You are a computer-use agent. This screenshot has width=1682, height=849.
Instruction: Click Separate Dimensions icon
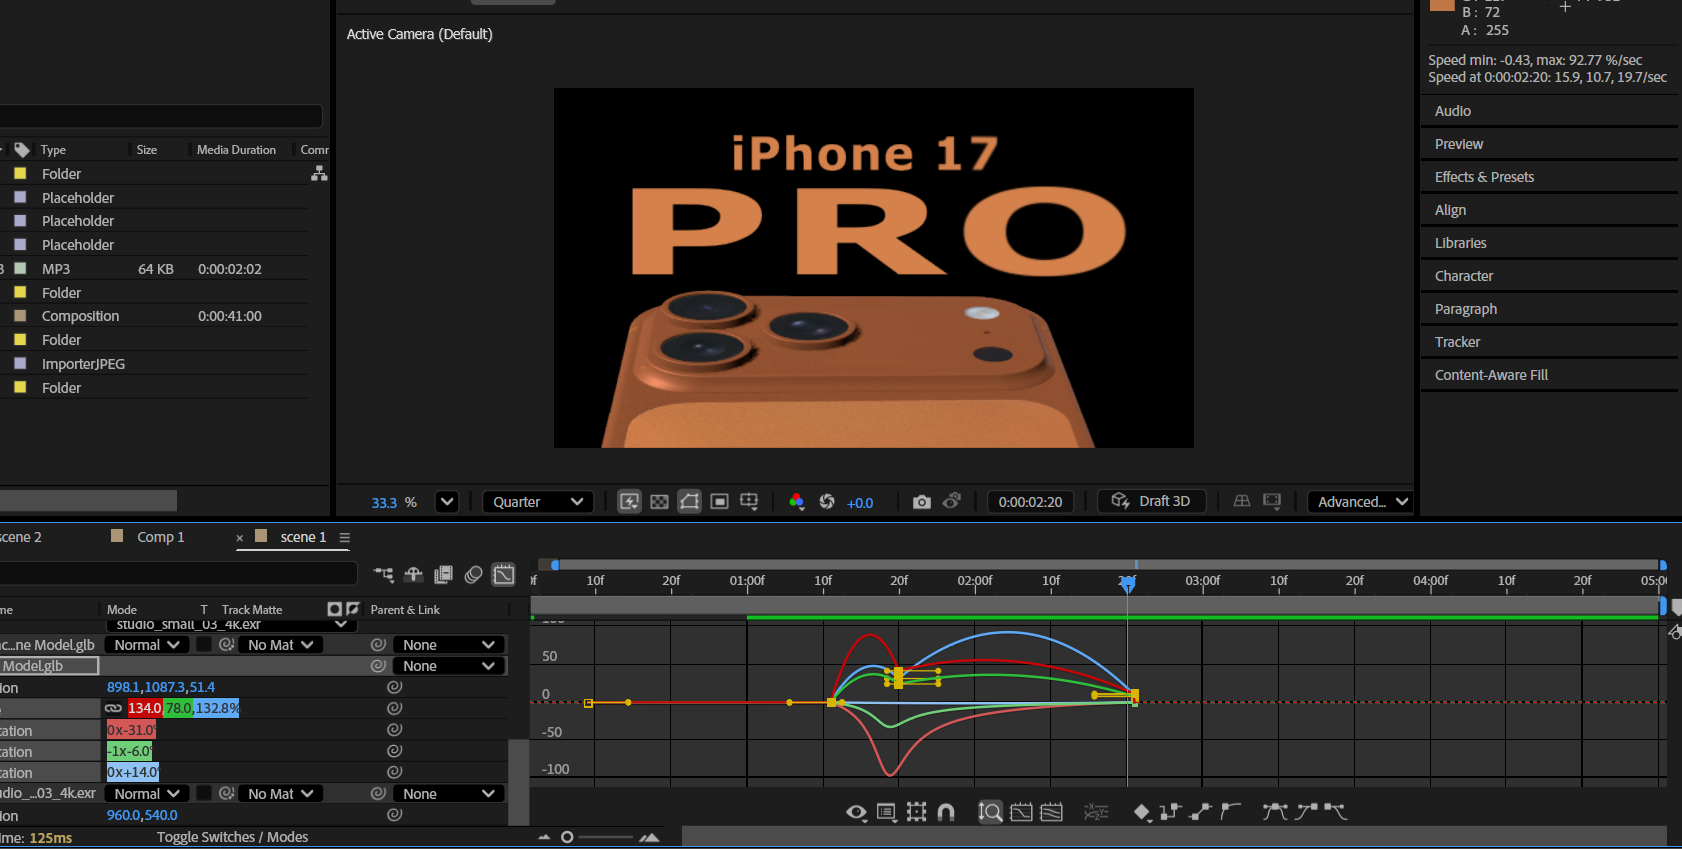click(x=1096, y=812)
